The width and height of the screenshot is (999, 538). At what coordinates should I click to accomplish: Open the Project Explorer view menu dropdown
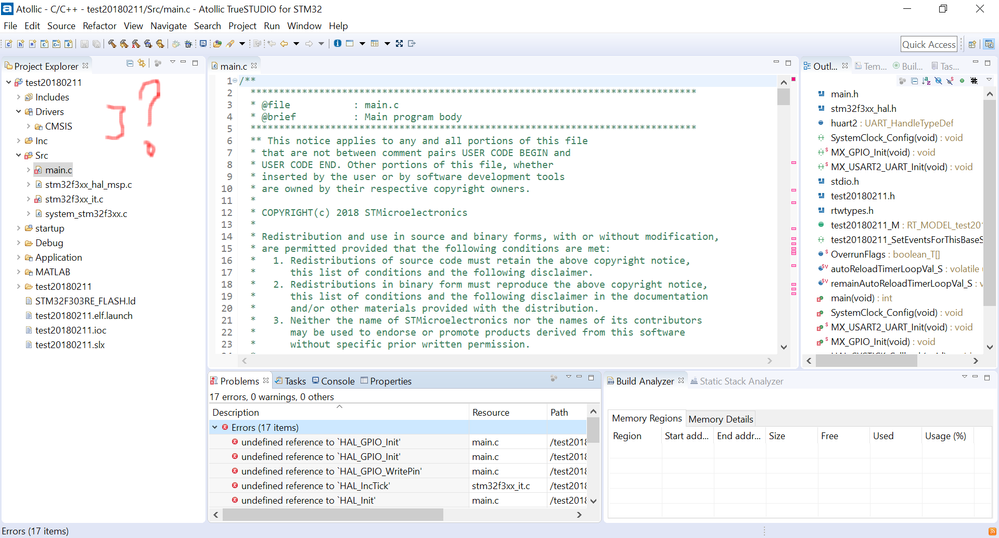click(173, 62)
